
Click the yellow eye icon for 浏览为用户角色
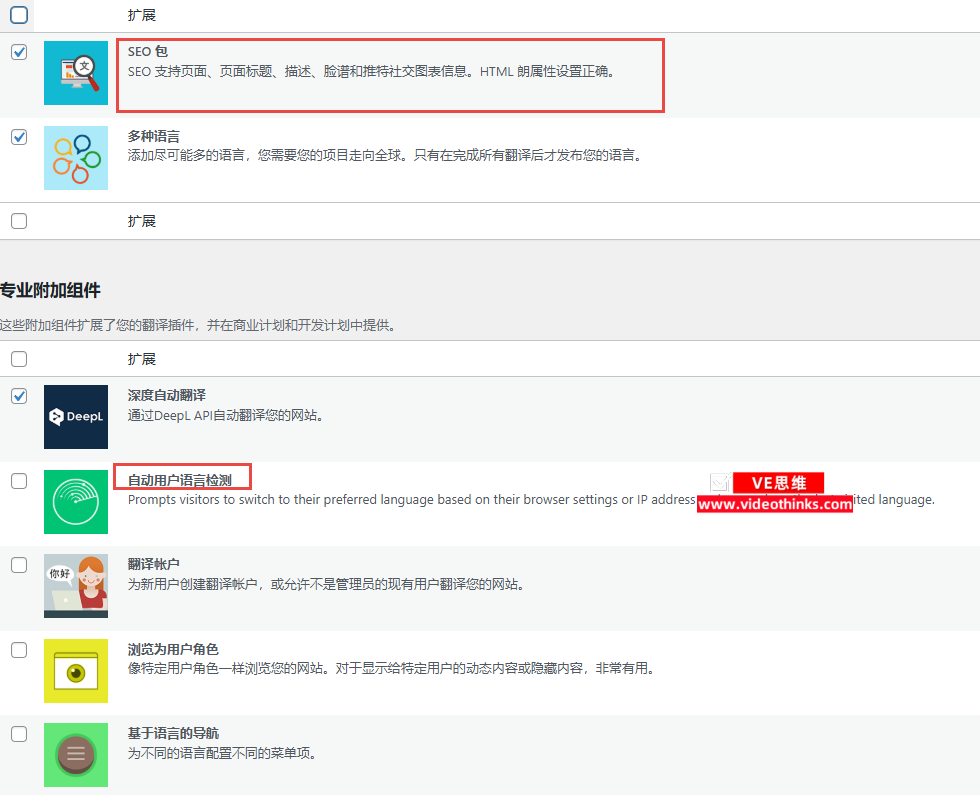[x=76, y=671]
